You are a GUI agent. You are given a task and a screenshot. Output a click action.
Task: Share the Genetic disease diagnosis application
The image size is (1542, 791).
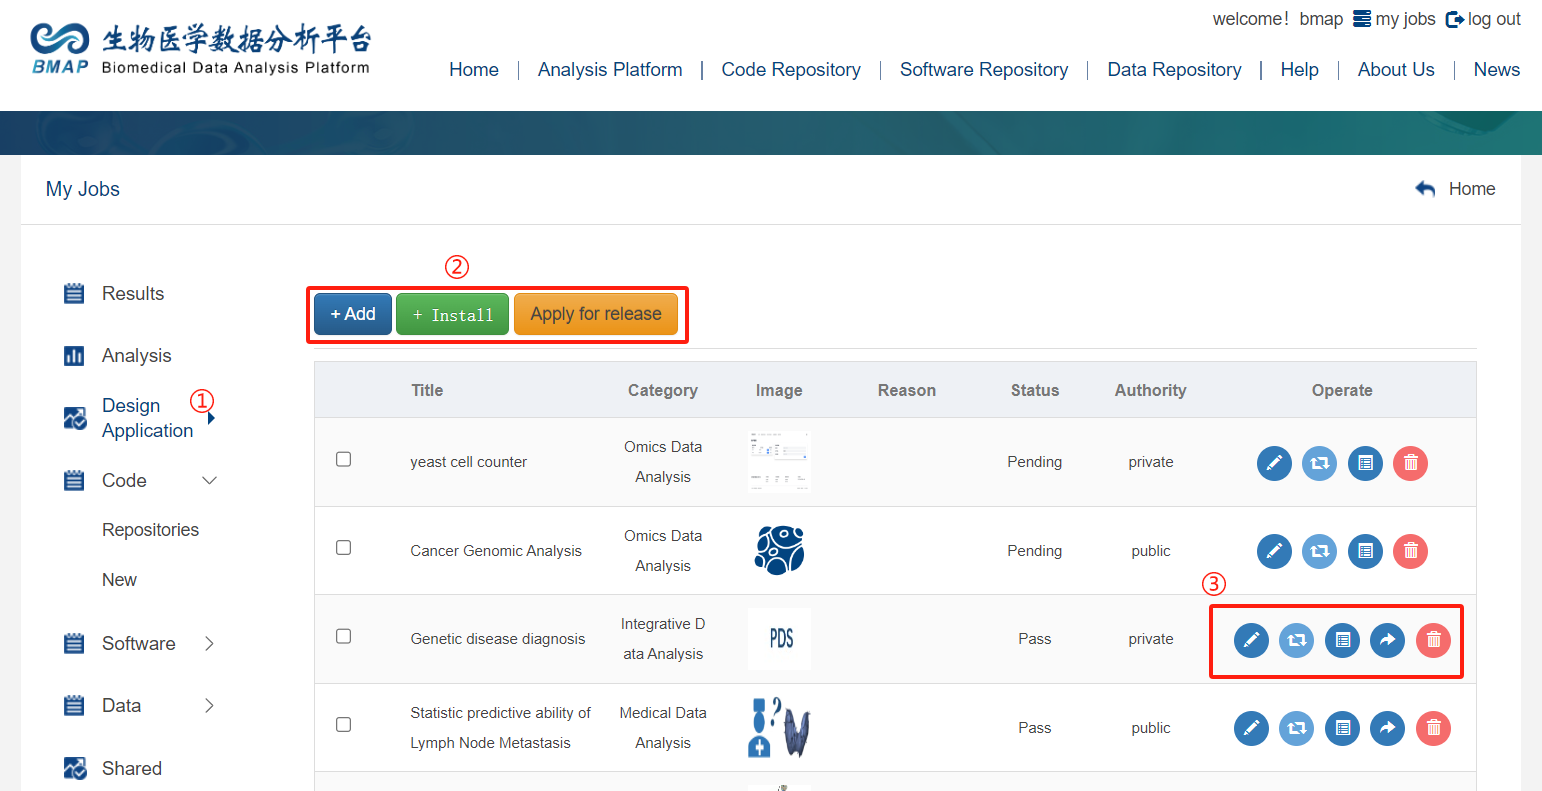click(x=1387, y=640)
